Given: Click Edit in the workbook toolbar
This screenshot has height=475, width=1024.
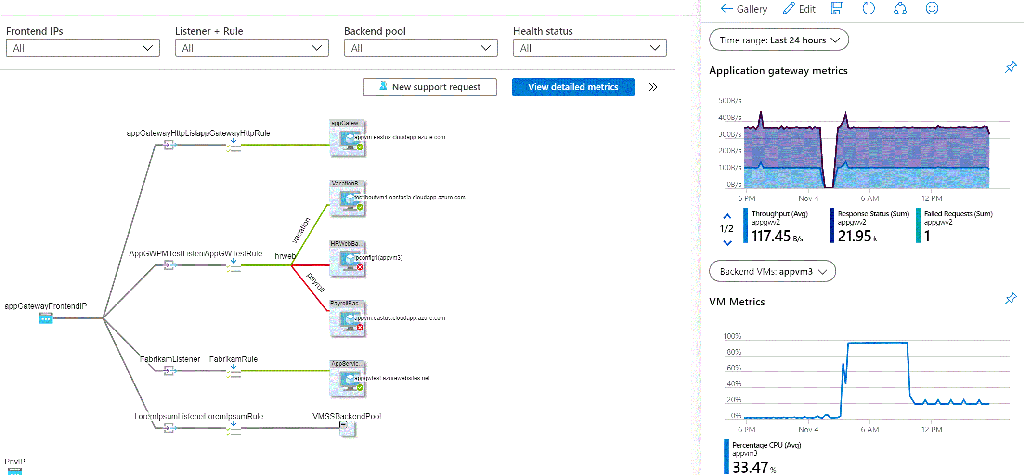Looking at the screenshot, I should [799, 9].
